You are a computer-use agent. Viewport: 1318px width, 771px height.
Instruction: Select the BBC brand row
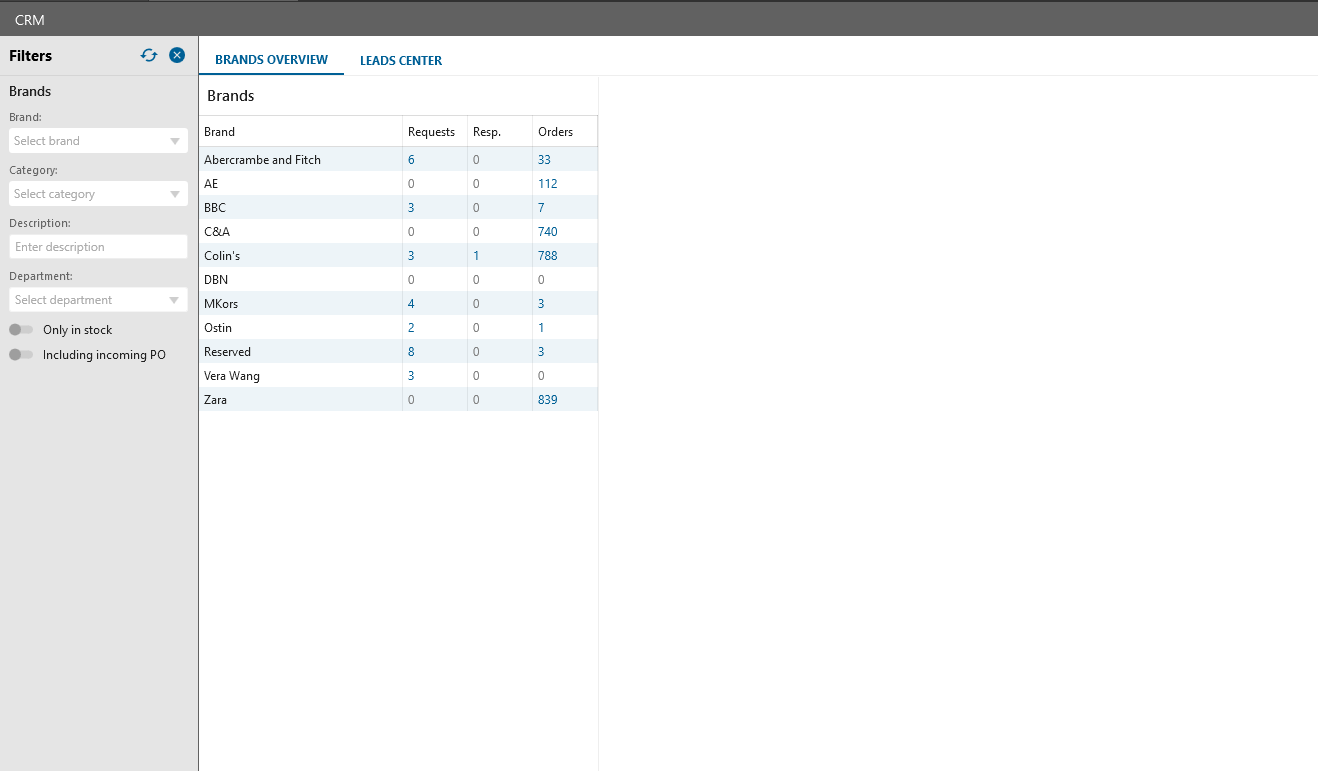[399, 208]
